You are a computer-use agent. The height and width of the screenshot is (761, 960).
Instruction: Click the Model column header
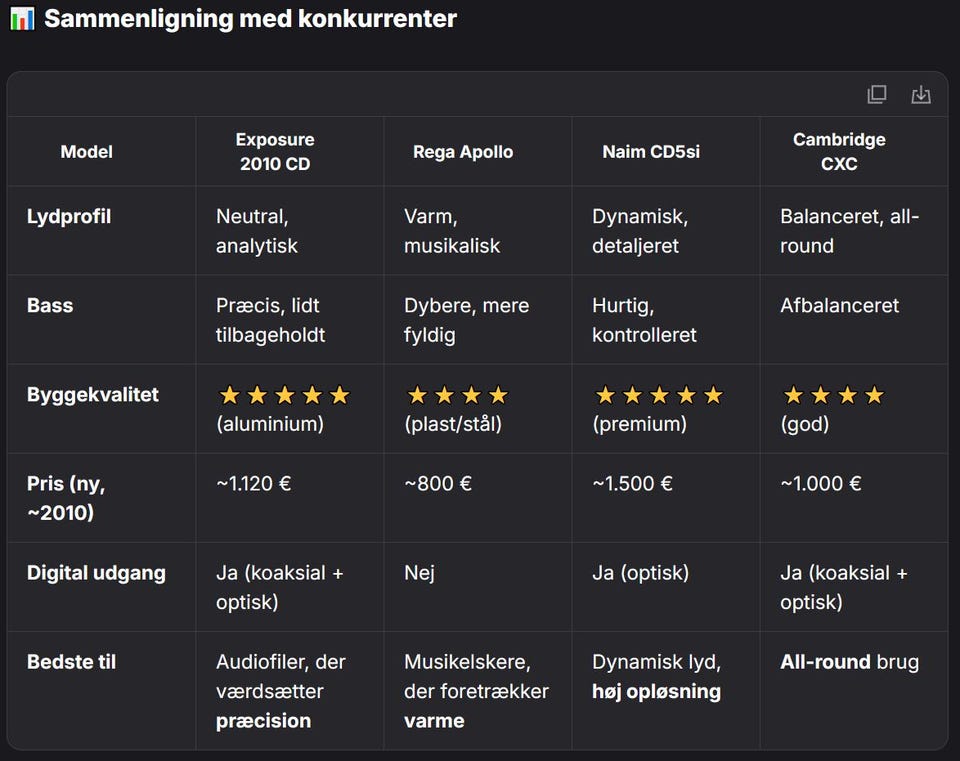86,152
